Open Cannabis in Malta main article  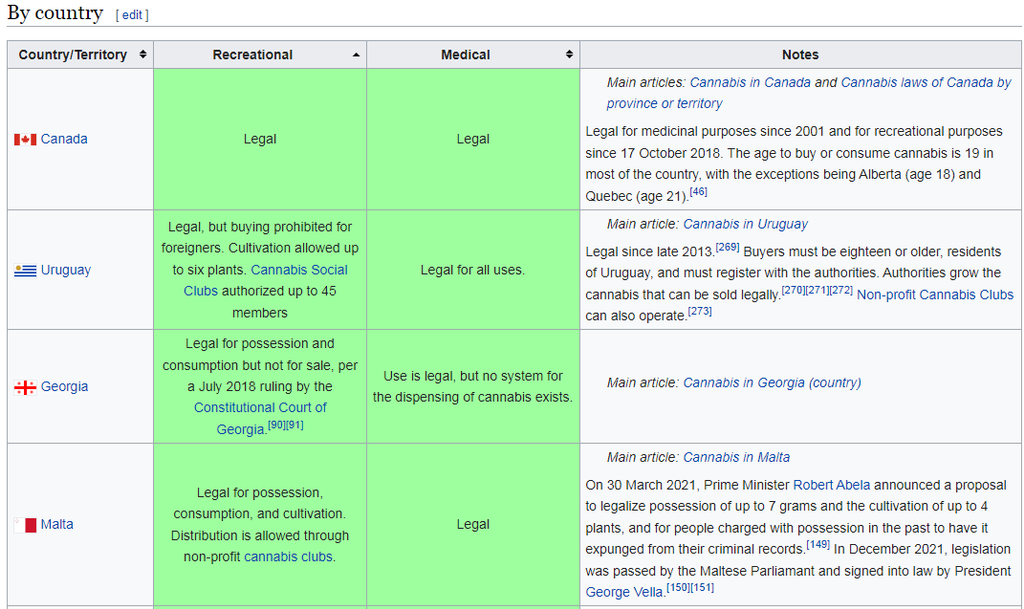(x=736, y=458)
